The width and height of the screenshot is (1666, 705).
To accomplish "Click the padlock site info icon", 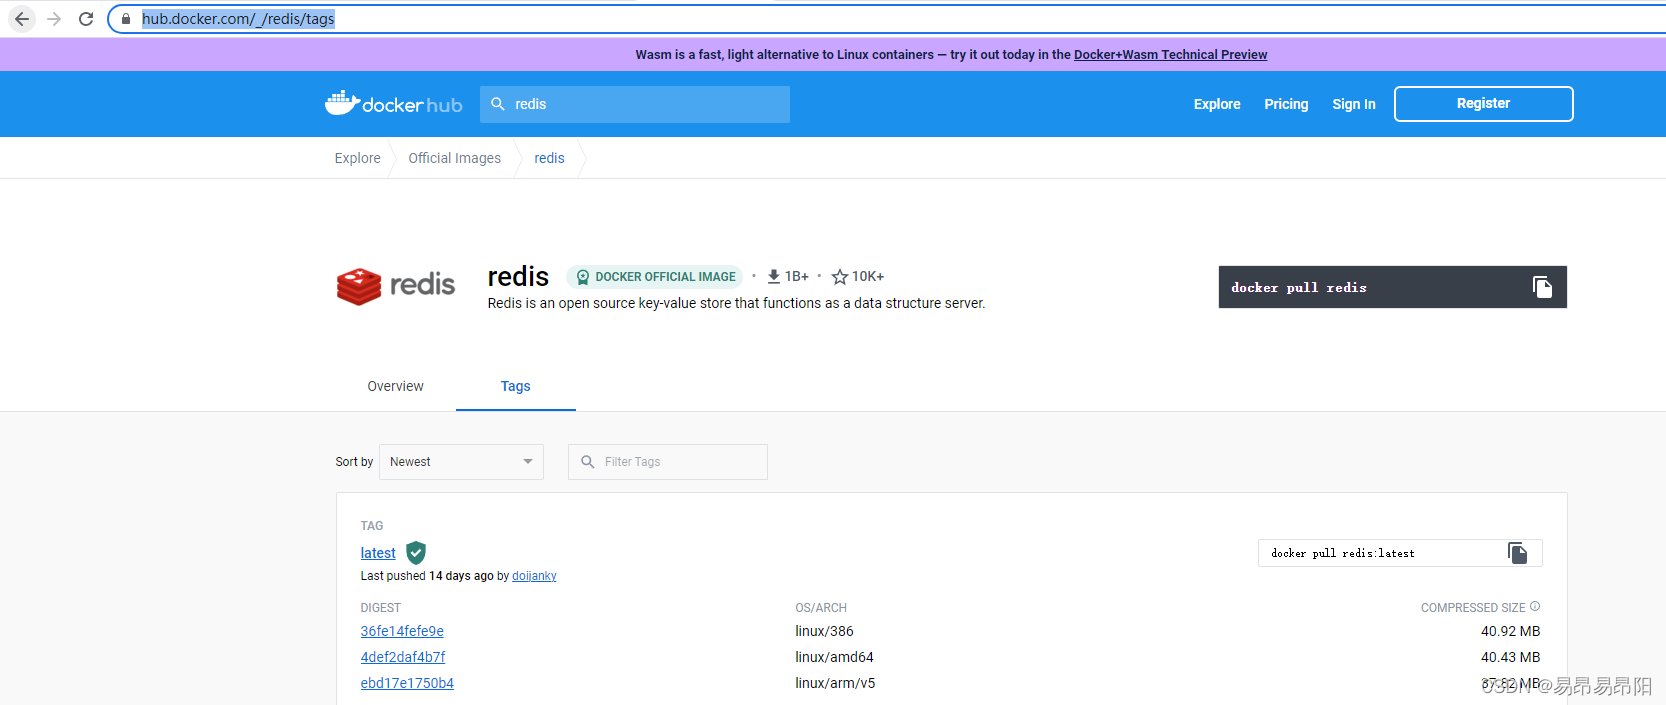I will 126,19.
